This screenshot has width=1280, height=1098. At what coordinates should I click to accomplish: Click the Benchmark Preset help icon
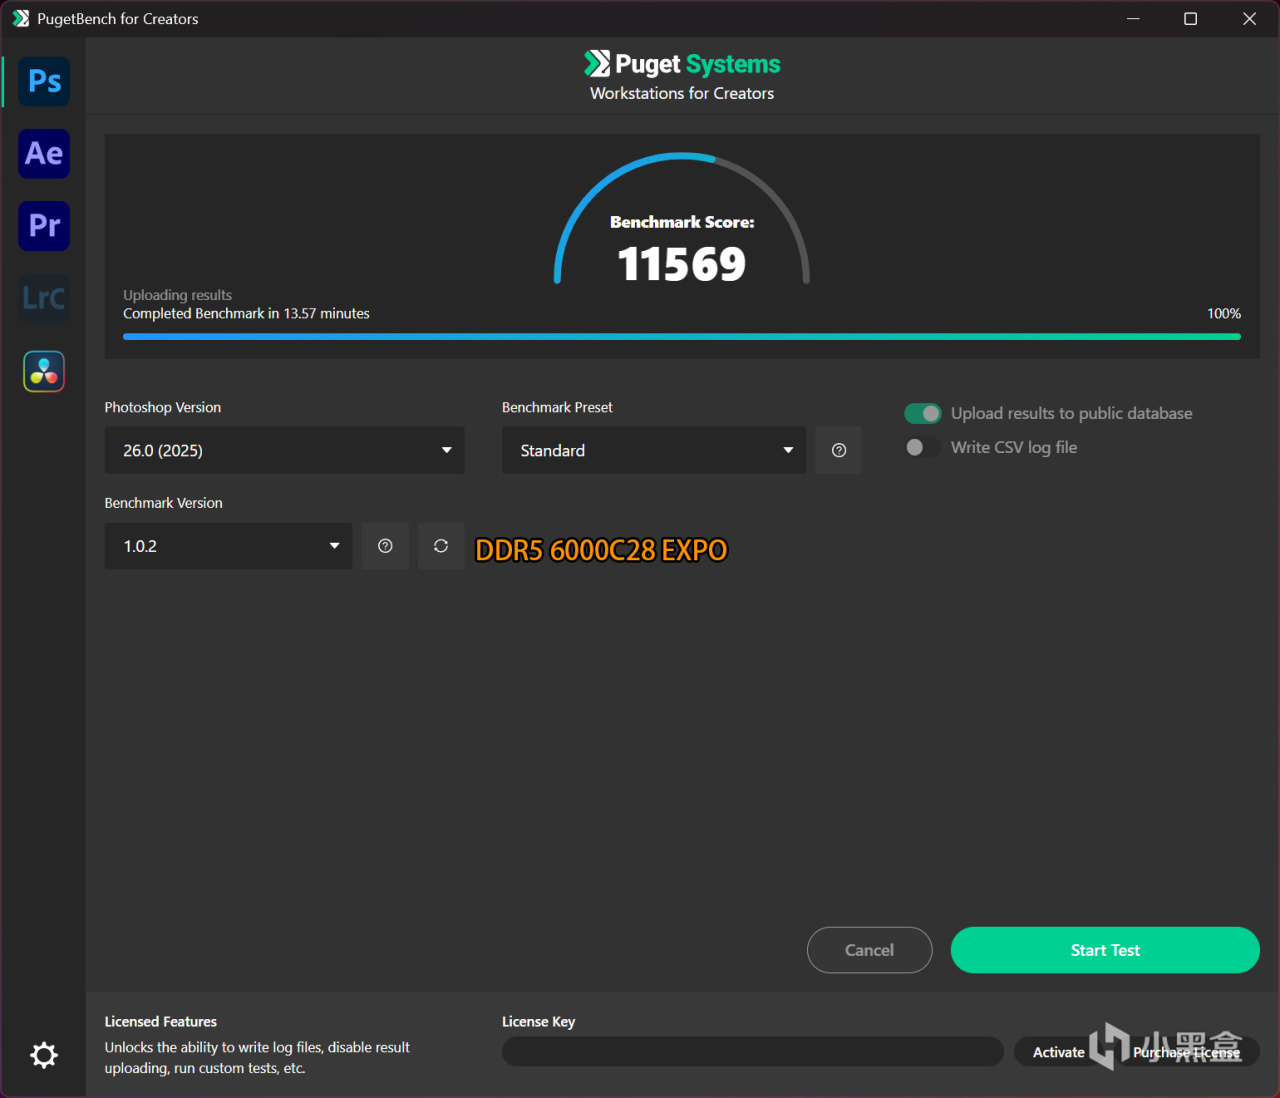pos(839,450)
